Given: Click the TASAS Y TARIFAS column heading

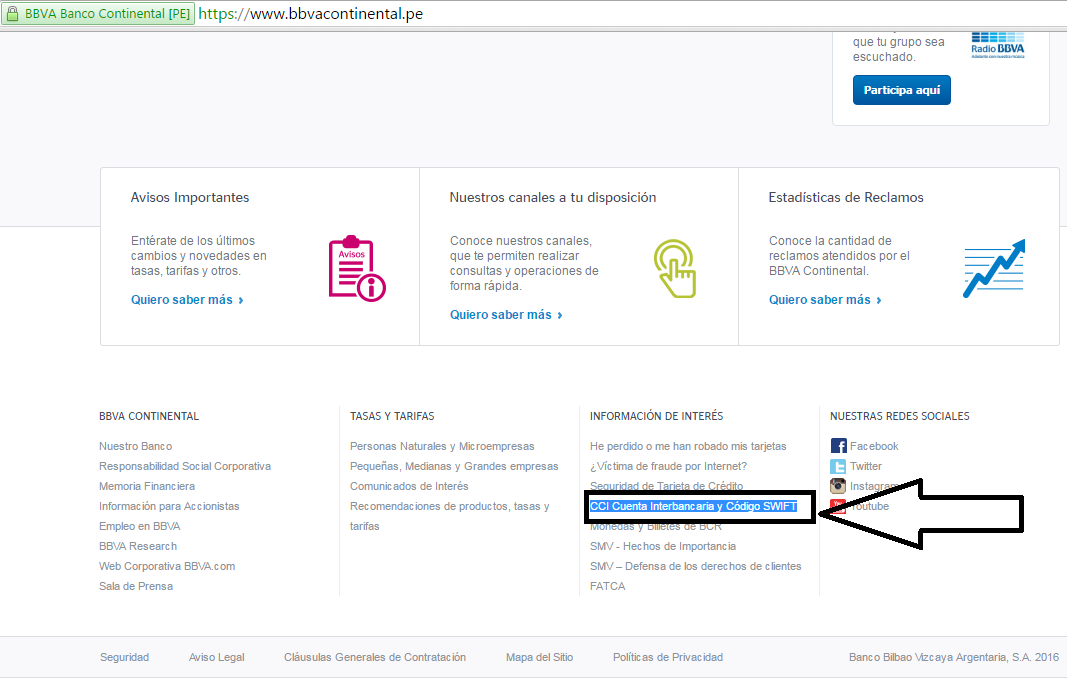Looking at the screenshot, I should pyautogui.click(x=392, y=416).
